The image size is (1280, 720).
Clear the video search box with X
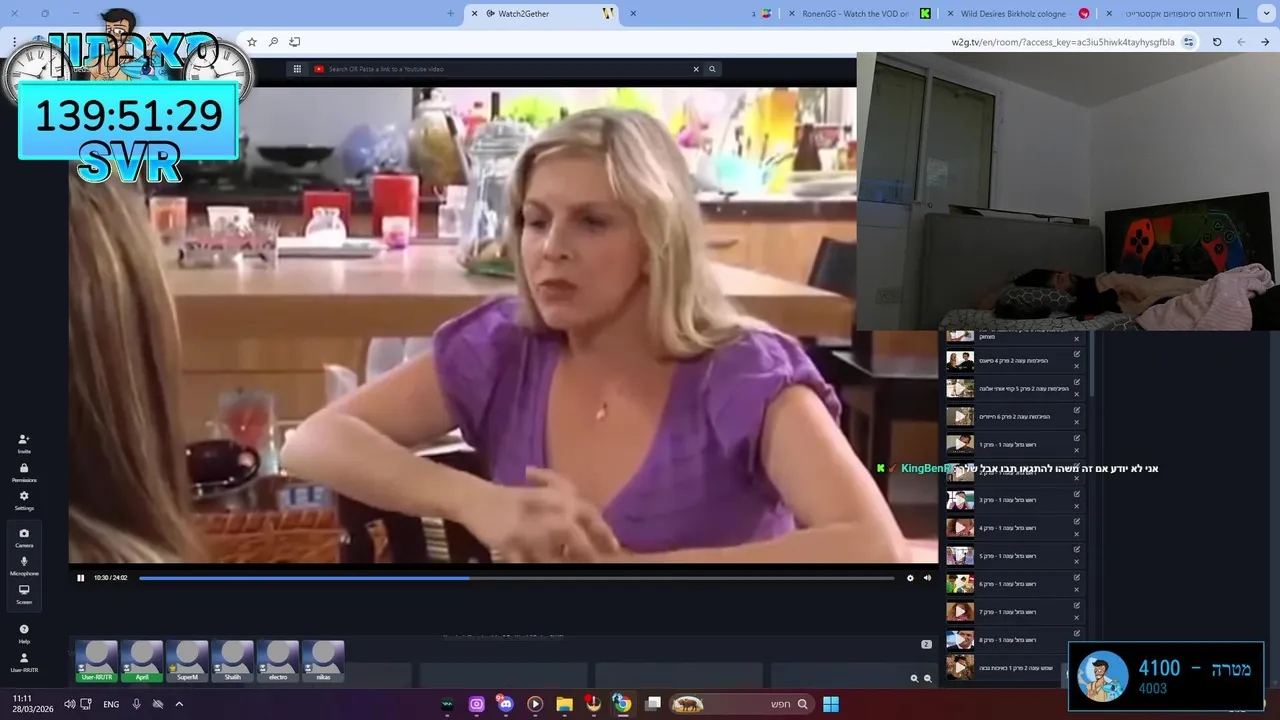696,69
